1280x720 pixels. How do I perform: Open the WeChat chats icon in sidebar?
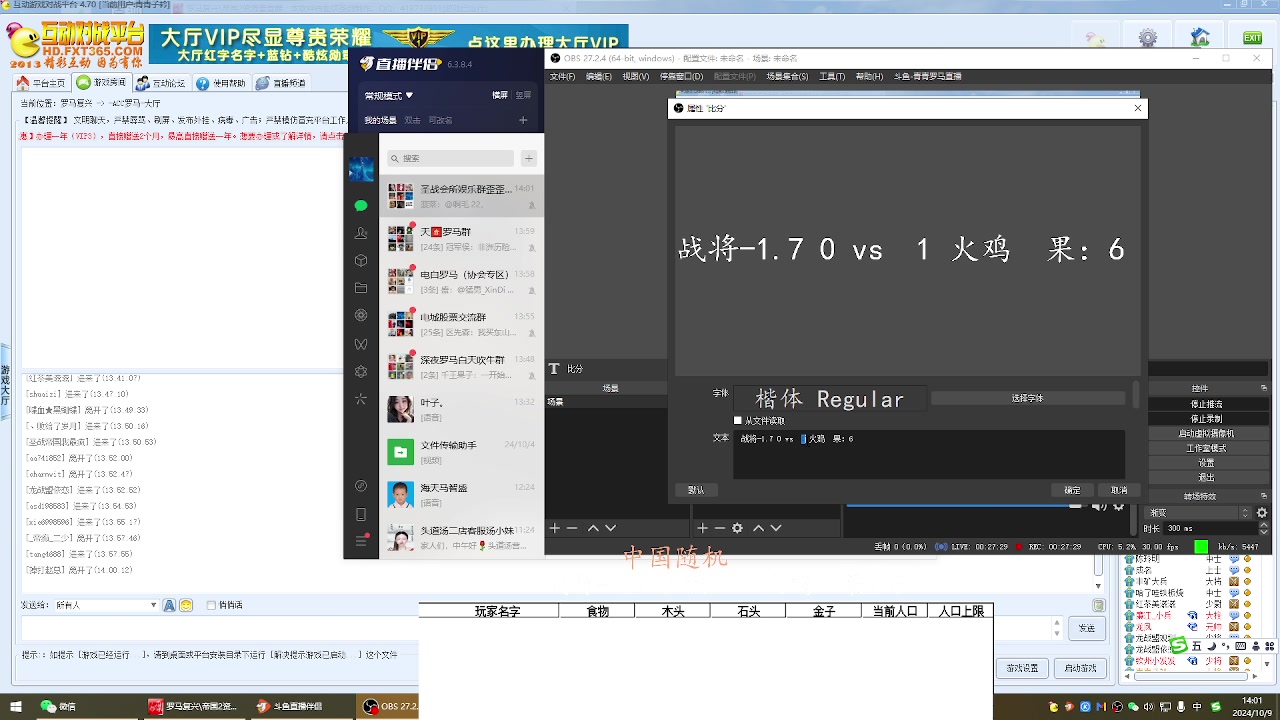361,205
